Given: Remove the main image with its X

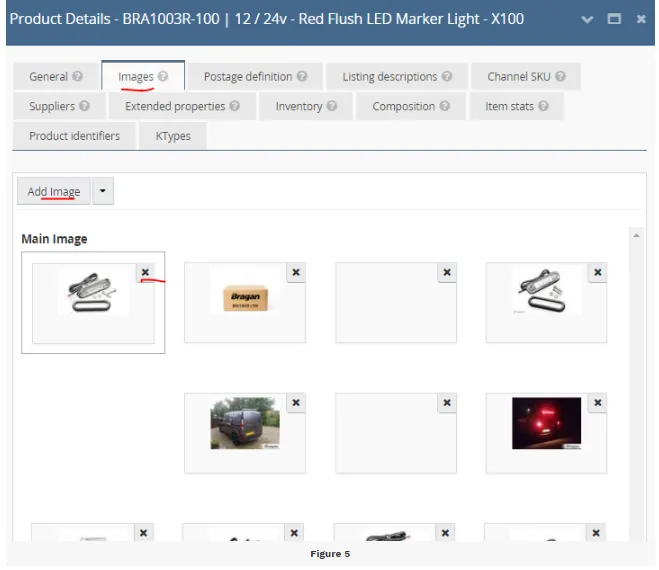Looking at the screenshot, I should [145, 272].
